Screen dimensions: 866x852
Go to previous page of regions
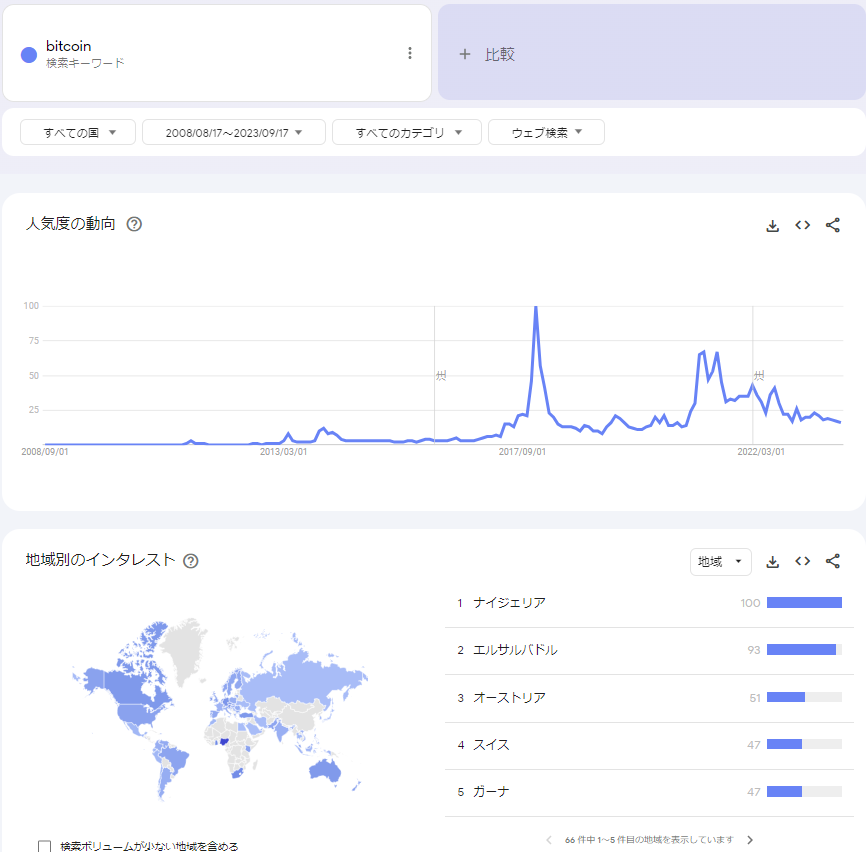pyautogui.click(x=548, y=840)
